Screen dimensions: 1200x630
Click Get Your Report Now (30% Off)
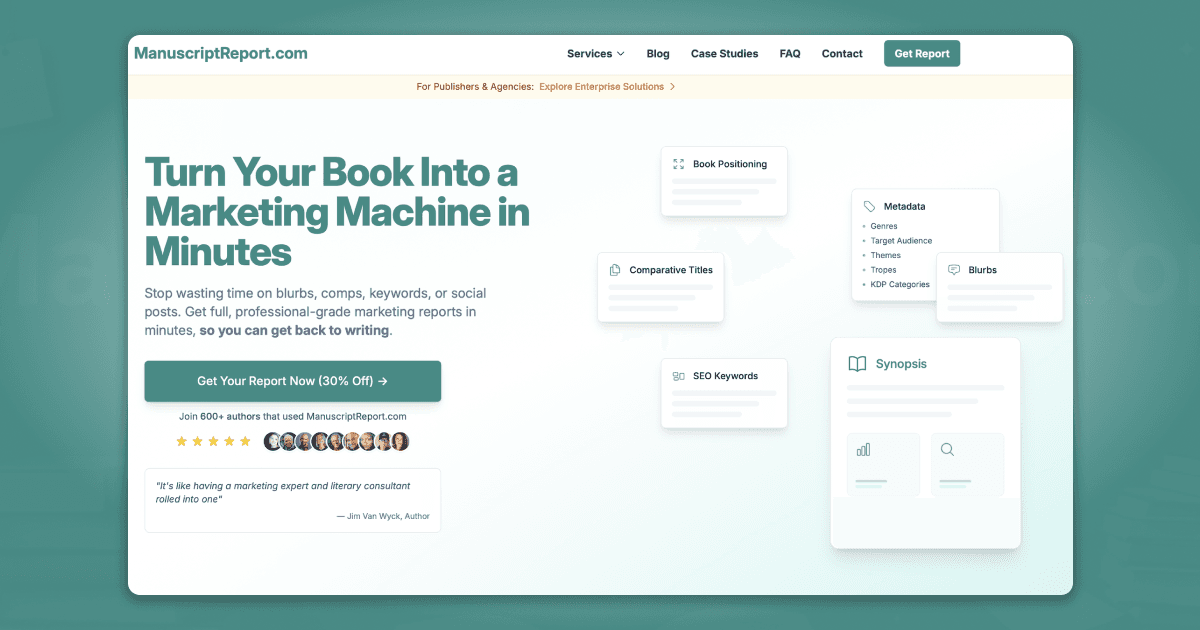coord(292,381)
